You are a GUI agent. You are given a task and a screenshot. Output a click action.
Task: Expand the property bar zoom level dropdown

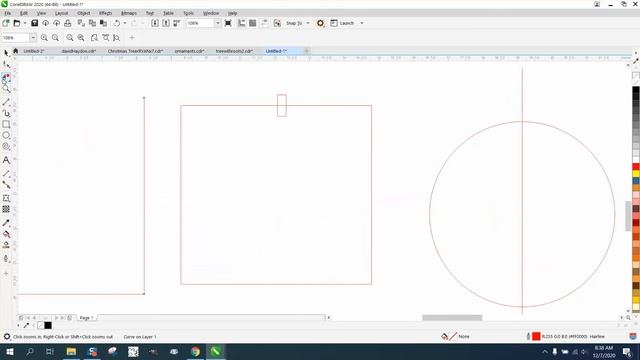[33, 38]
